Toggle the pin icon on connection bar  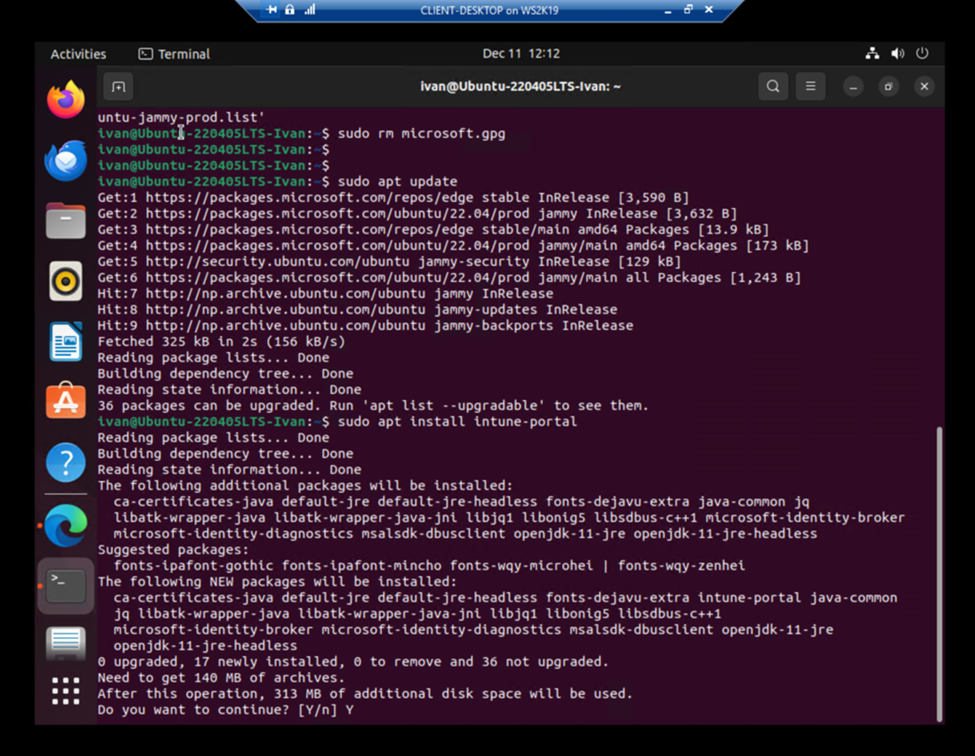click(272, 10)
